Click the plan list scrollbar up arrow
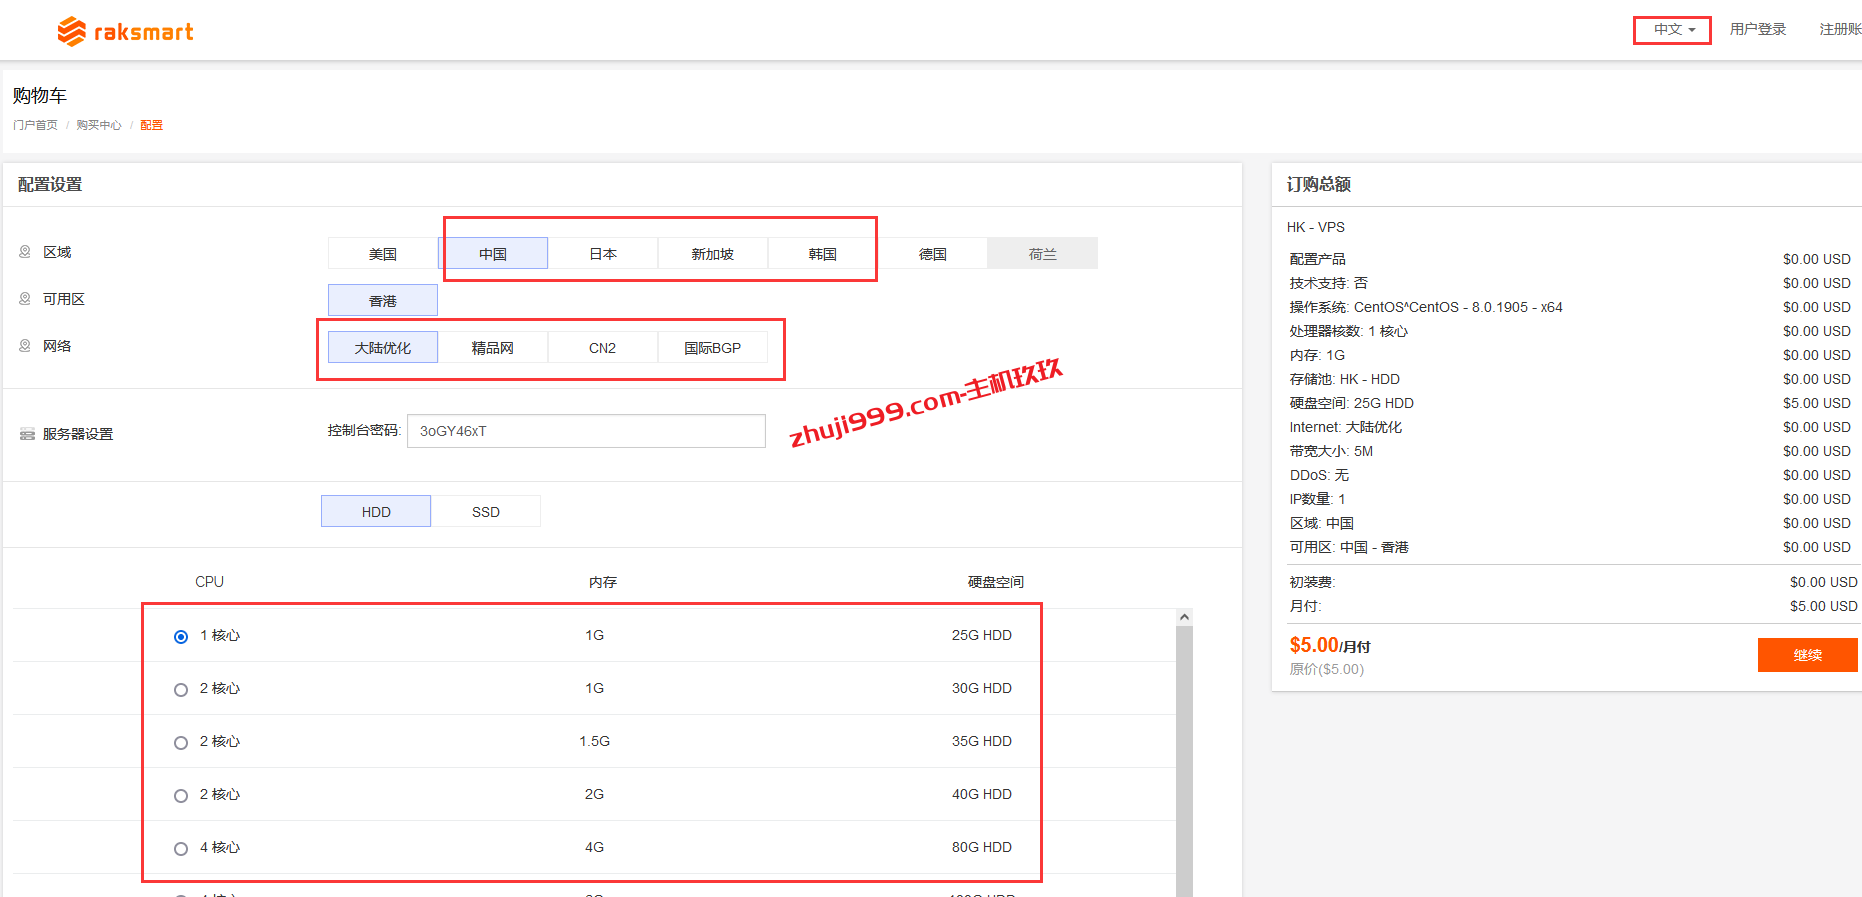 (1184, 617)
